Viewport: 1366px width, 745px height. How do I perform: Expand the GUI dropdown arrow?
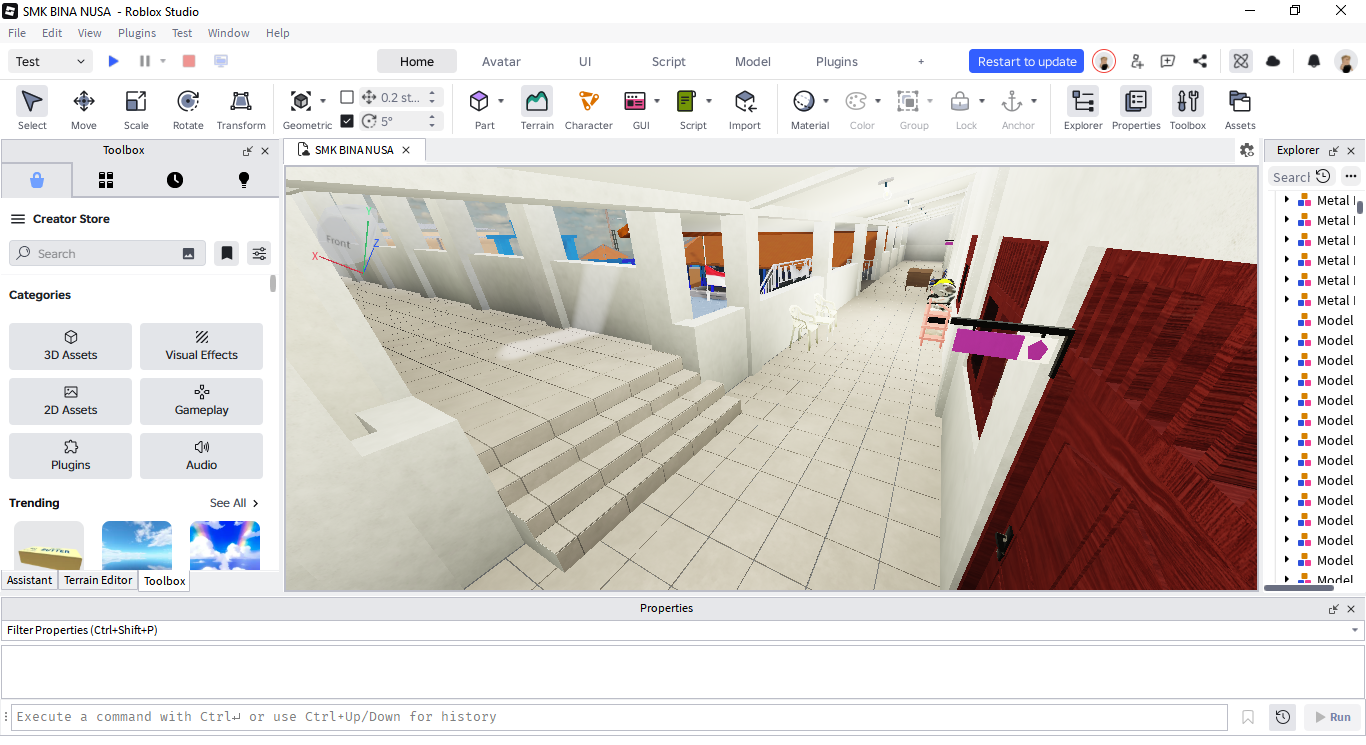point(657,101)
